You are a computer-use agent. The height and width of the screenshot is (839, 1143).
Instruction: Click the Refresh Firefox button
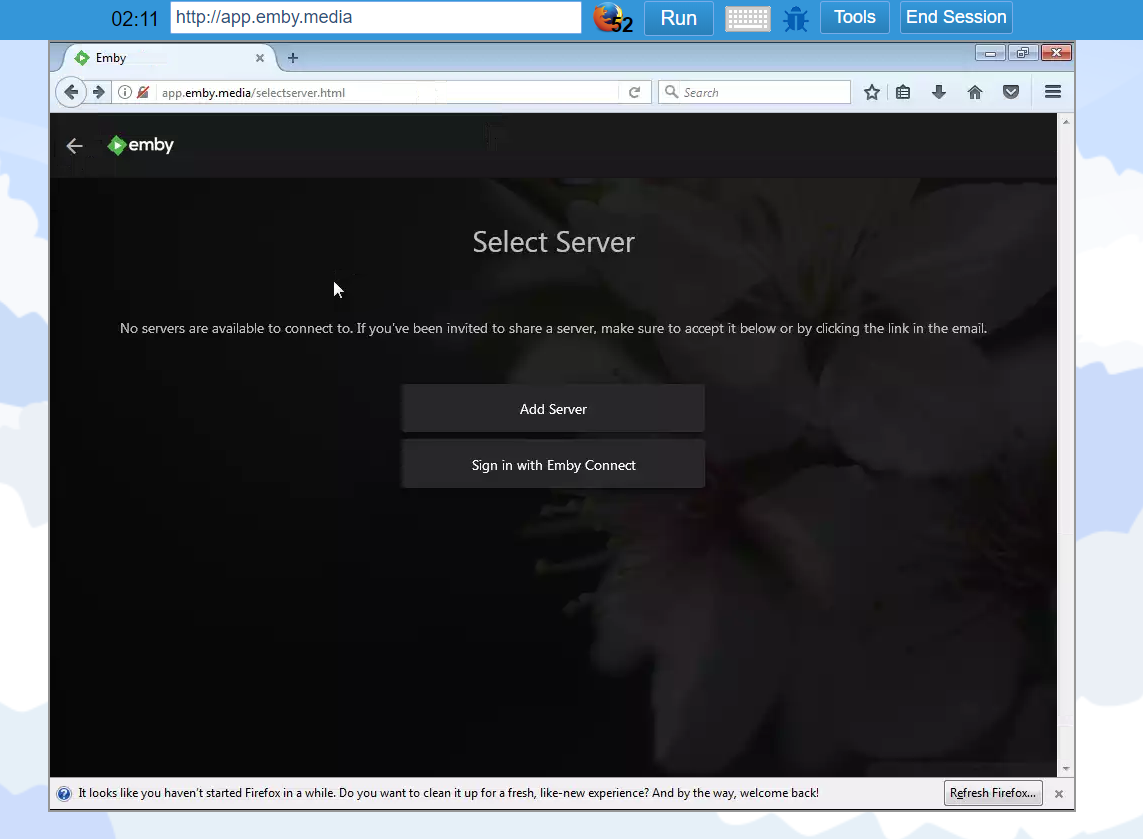click(x=993, y=793)
